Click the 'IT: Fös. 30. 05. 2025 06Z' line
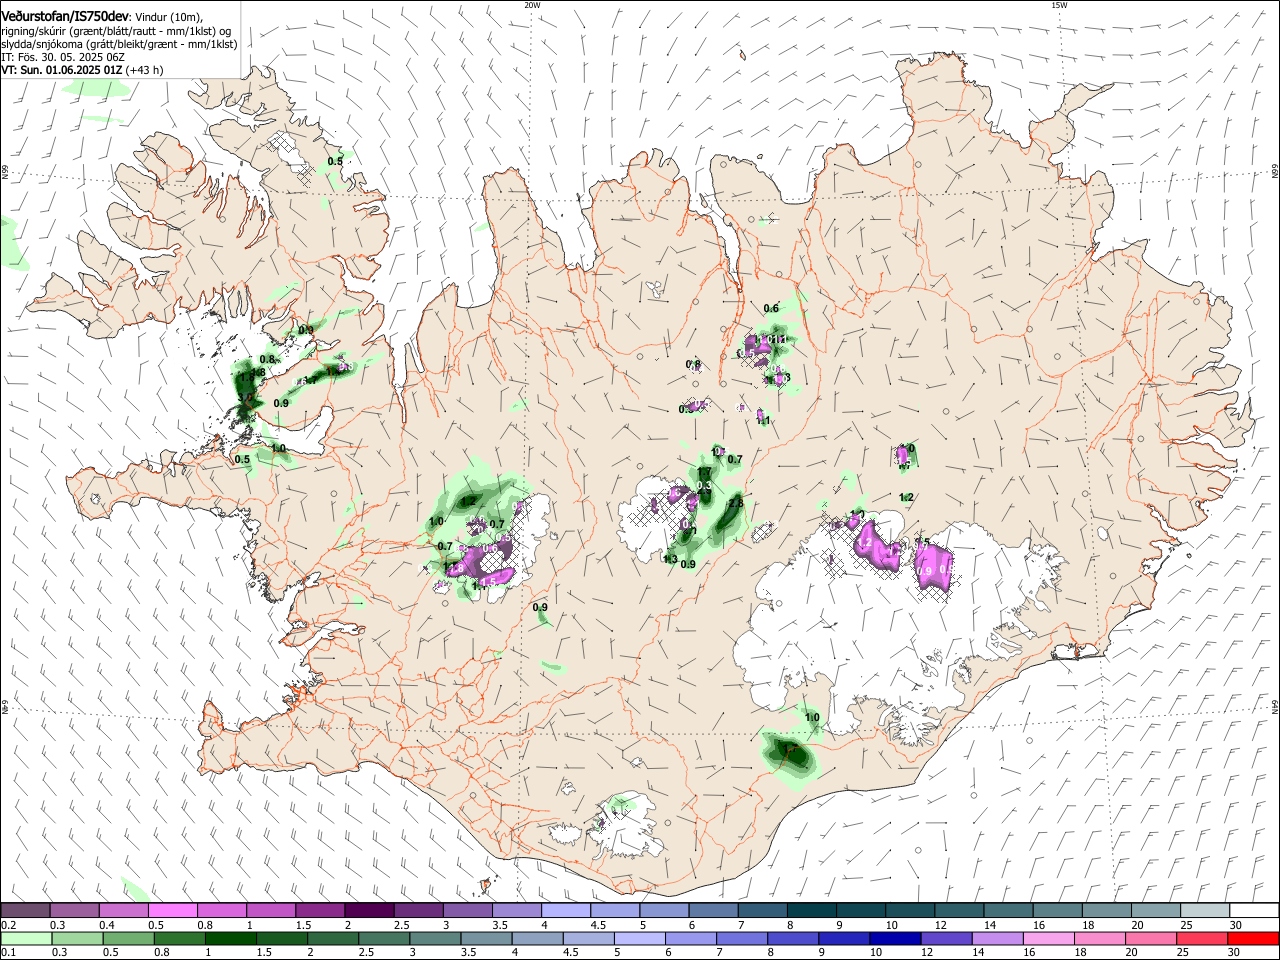1280x960 pixels. [x=63, y=57]
